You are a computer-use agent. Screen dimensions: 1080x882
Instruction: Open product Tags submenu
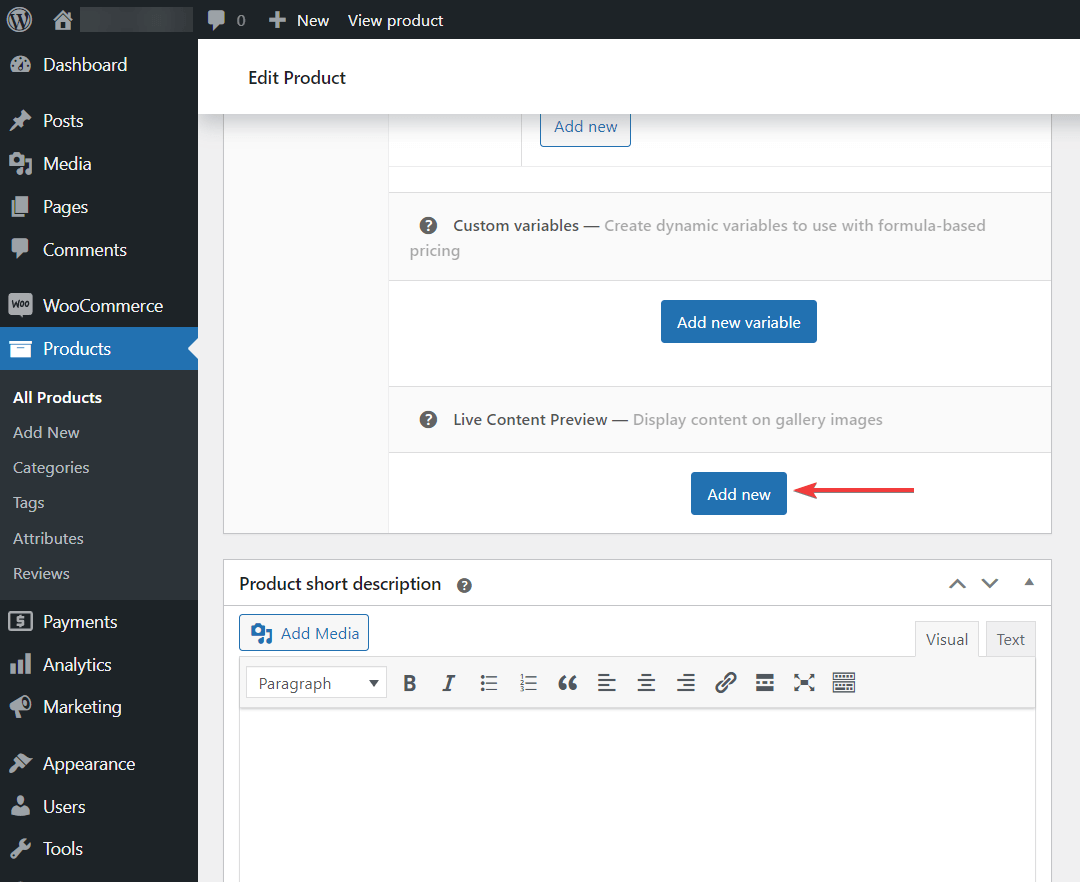click(28, 503)
